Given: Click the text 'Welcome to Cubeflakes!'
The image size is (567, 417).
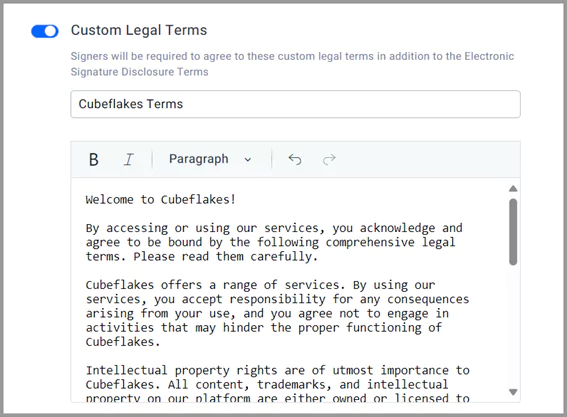Looking at the screenshot, I should [x=161, y=199].
